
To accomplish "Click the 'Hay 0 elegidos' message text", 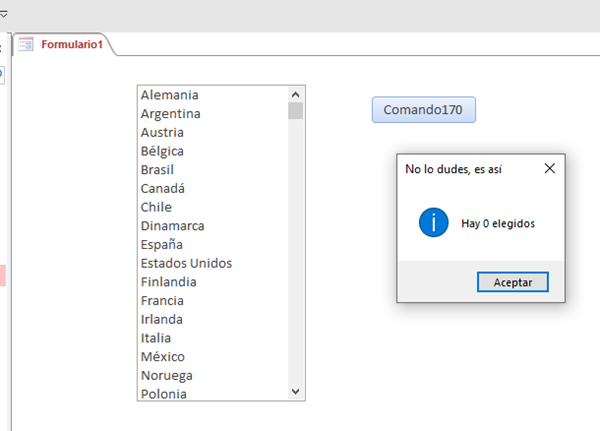I will click(x=498, y=224).
